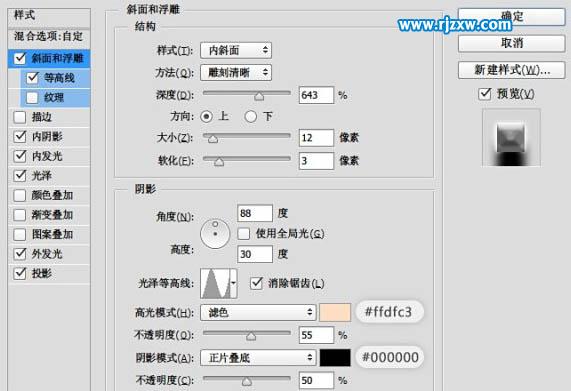Select the 下 direction radio button
The height and width of the screenshot is (391, 571).
pyautogui.click(x=251, y=116)
